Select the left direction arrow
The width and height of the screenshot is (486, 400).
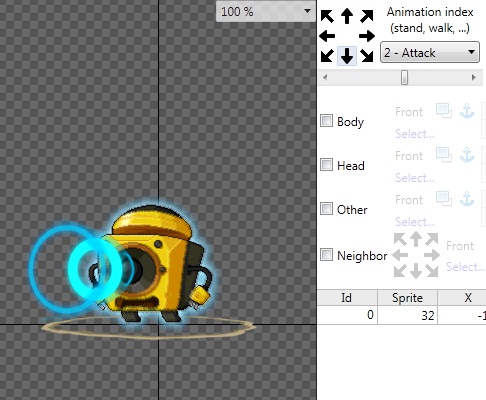327,36
